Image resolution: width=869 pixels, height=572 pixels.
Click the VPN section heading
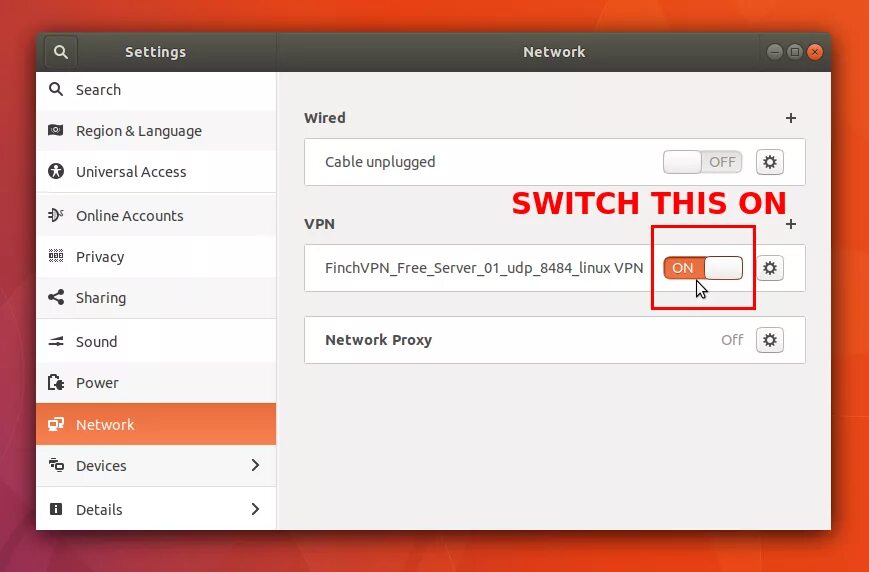(319, 224)
